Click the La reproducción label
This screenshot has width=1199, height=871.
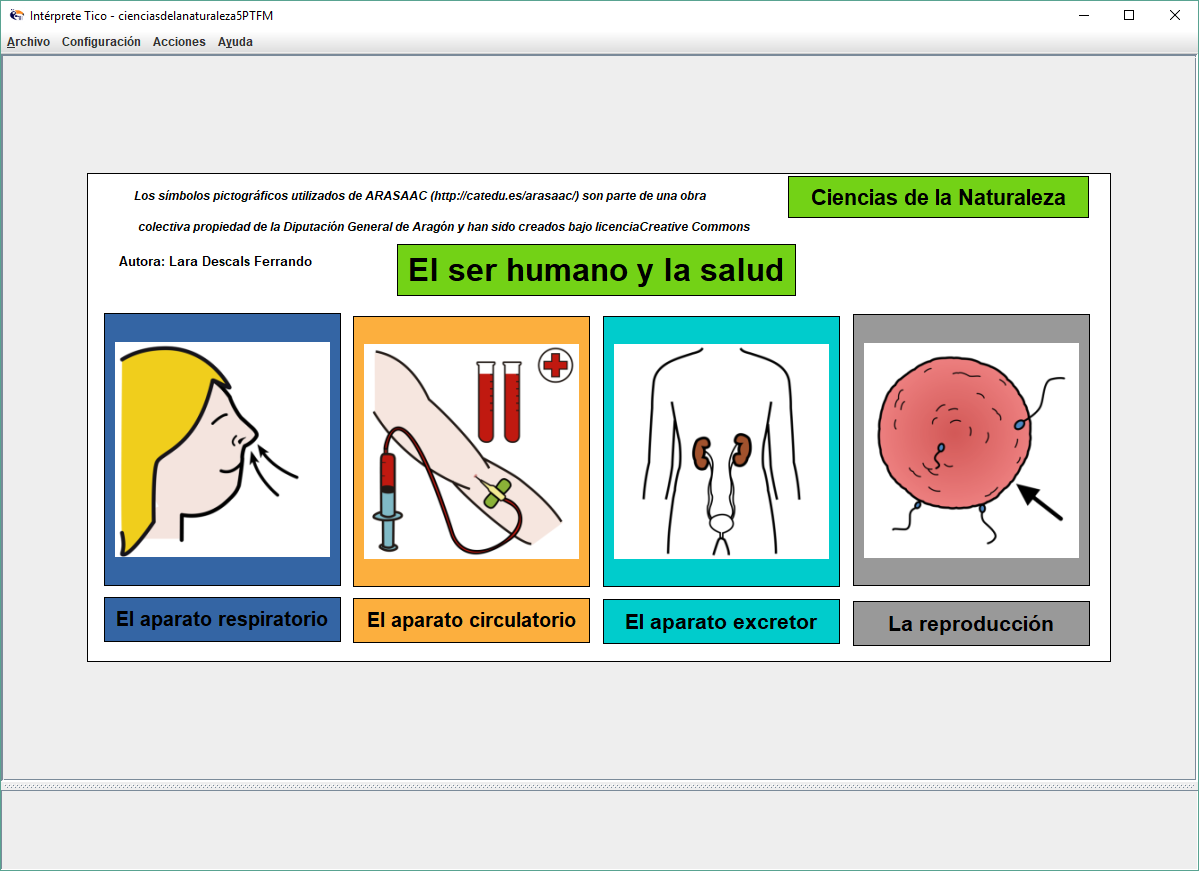coord(971,624)
